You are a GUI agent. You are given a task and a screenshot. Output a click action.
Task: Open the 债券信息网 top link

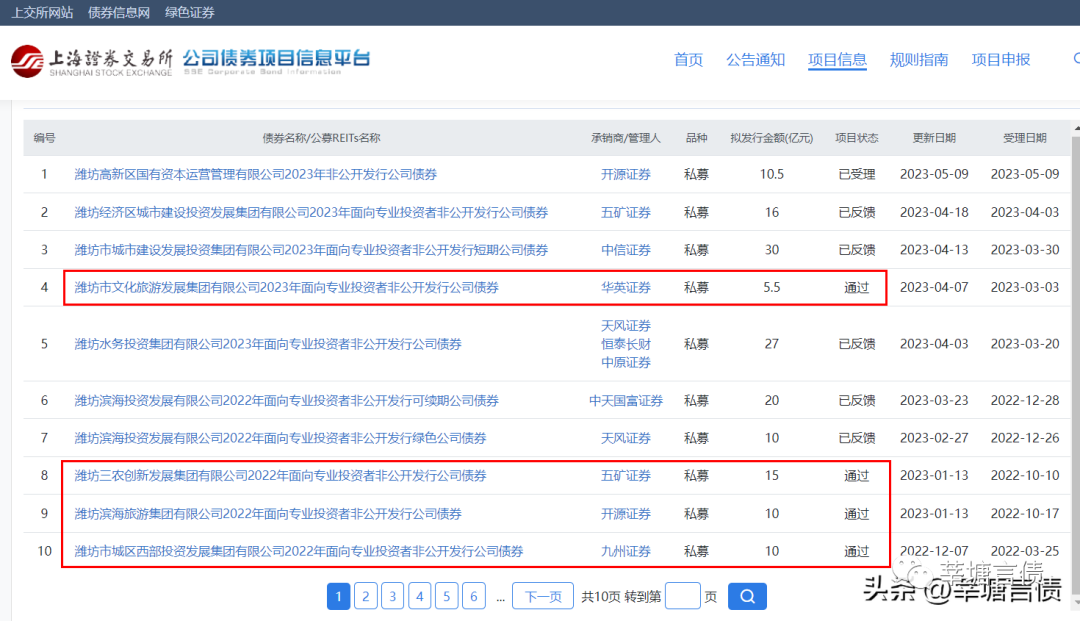click(x=119, y=13)
